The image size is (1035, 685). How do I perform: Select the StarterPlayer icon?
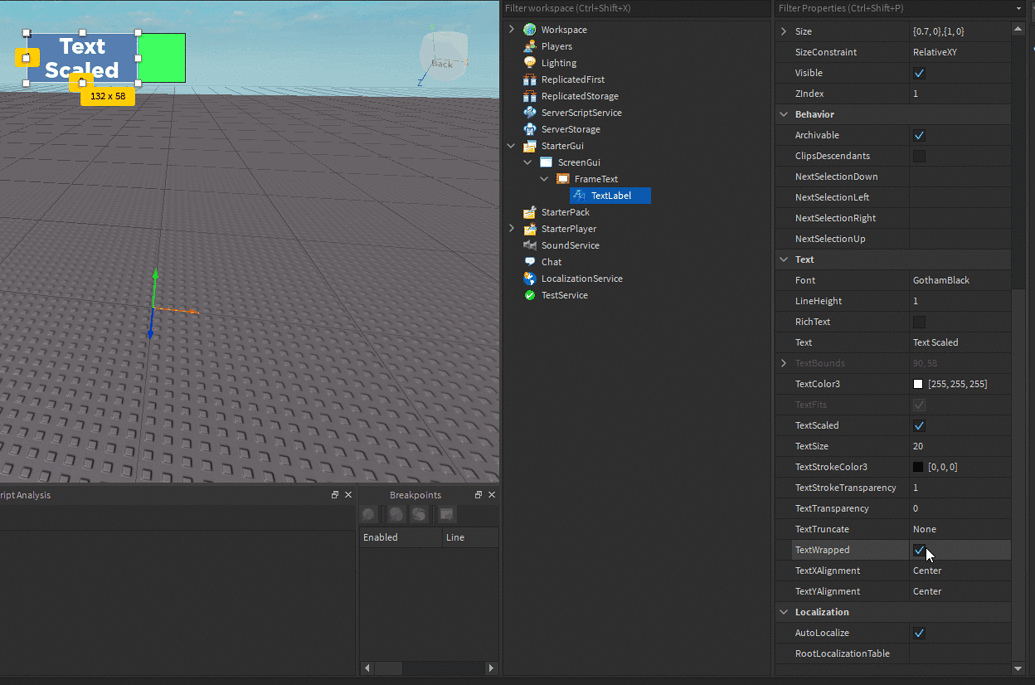pos(529,229)
